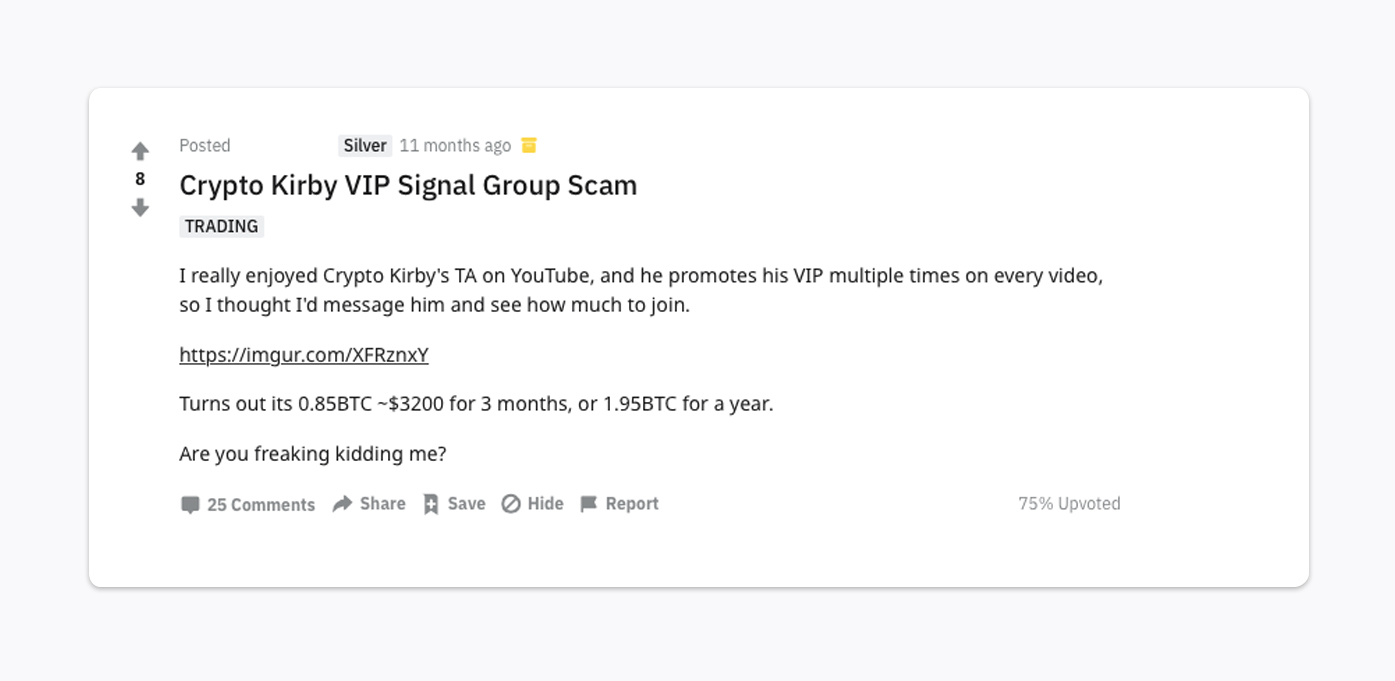This screenshot has height=681, width=1395.
Task: Filter posts by the TRADING flair
Action: (x=221, y=226)
